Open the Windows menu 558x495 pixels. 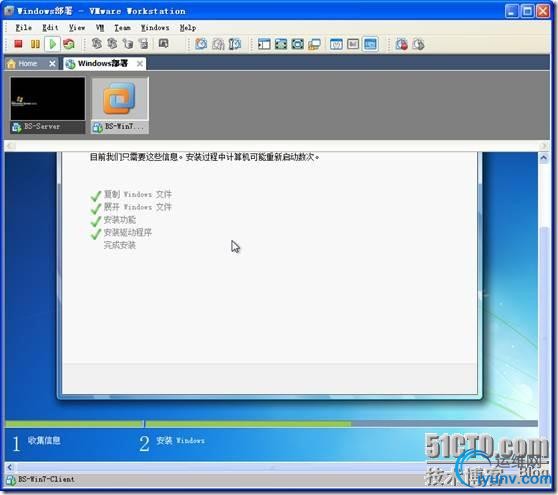click(x=155, y=27)
